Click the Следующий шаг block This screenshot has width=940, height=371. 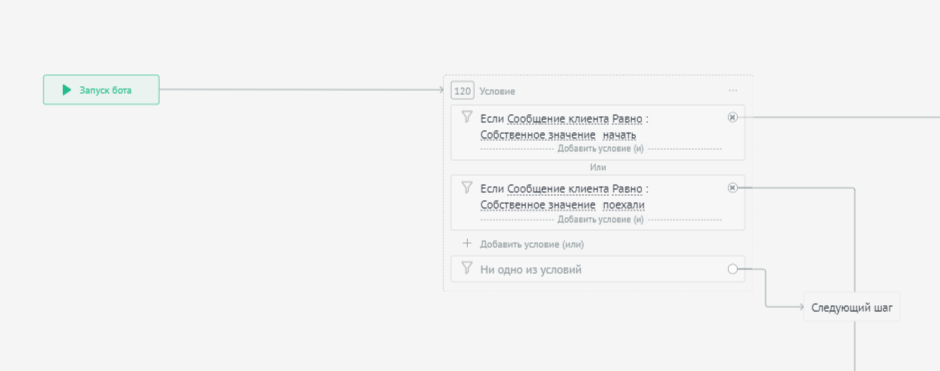click(851, 307)
